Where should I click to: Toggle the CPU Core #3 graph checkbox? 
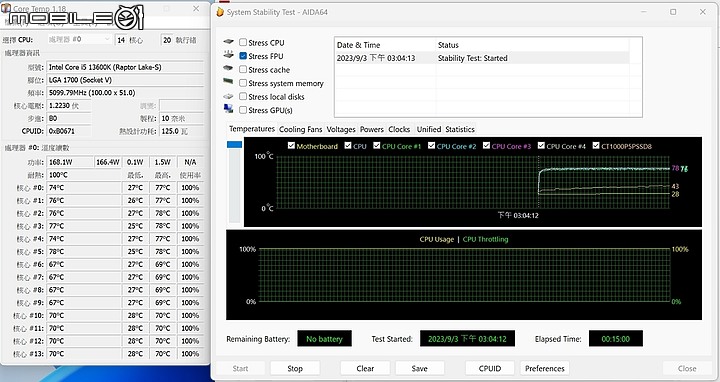click(486, 146)
